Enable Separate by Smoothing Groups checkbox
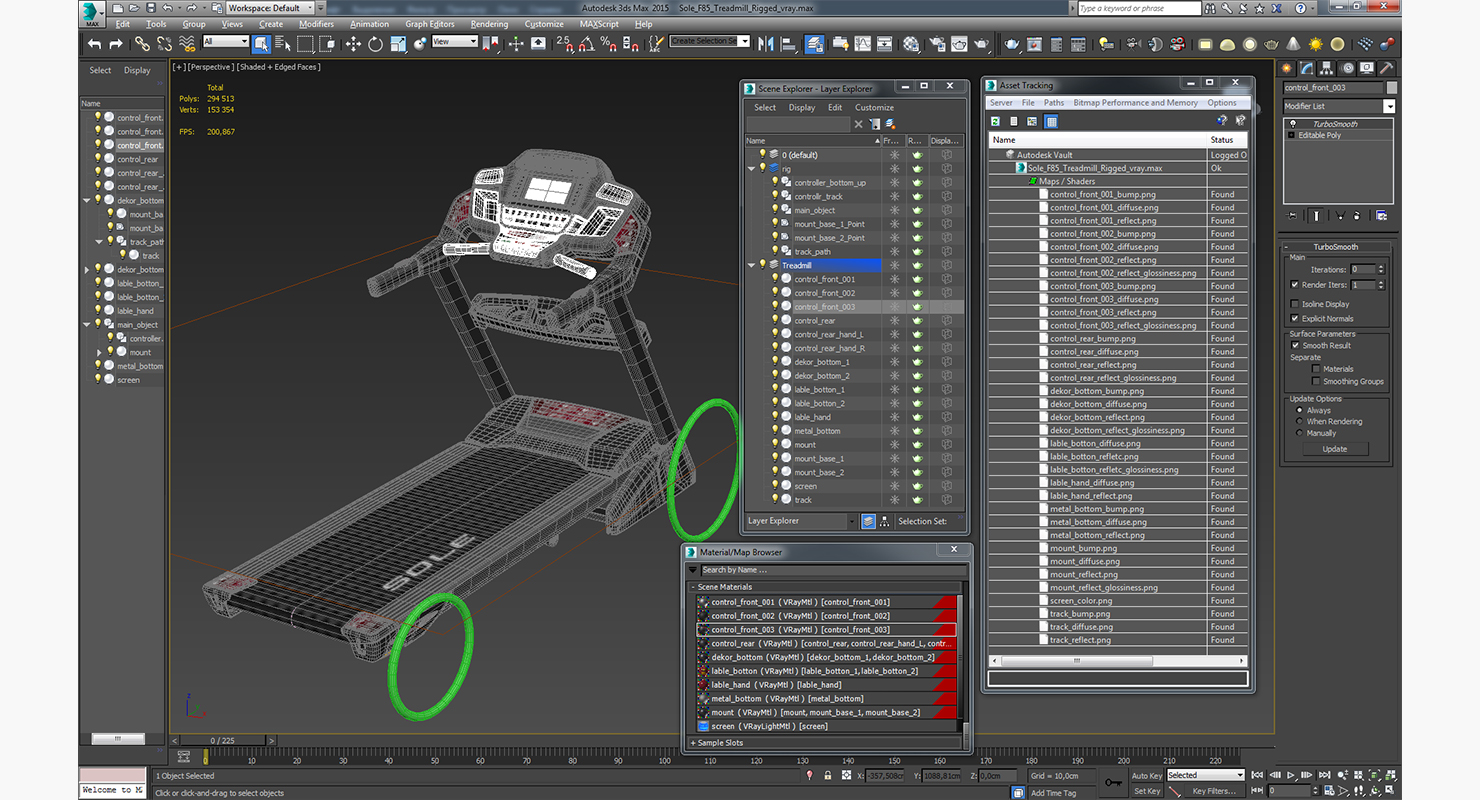Image resolution: width=1480 pixels, height=800 pixels. pos(1316,381)
